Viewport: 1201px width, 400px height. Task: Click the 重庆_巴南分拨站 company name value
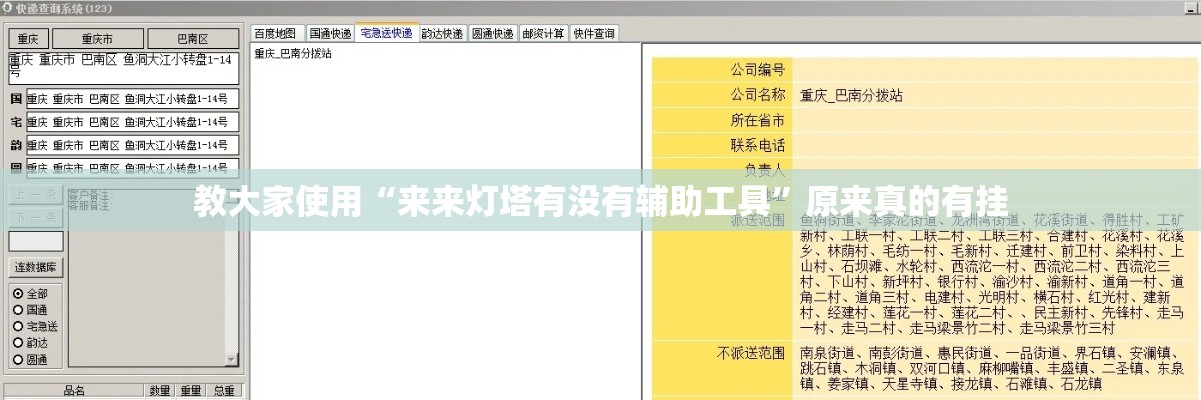pos(851,96)
